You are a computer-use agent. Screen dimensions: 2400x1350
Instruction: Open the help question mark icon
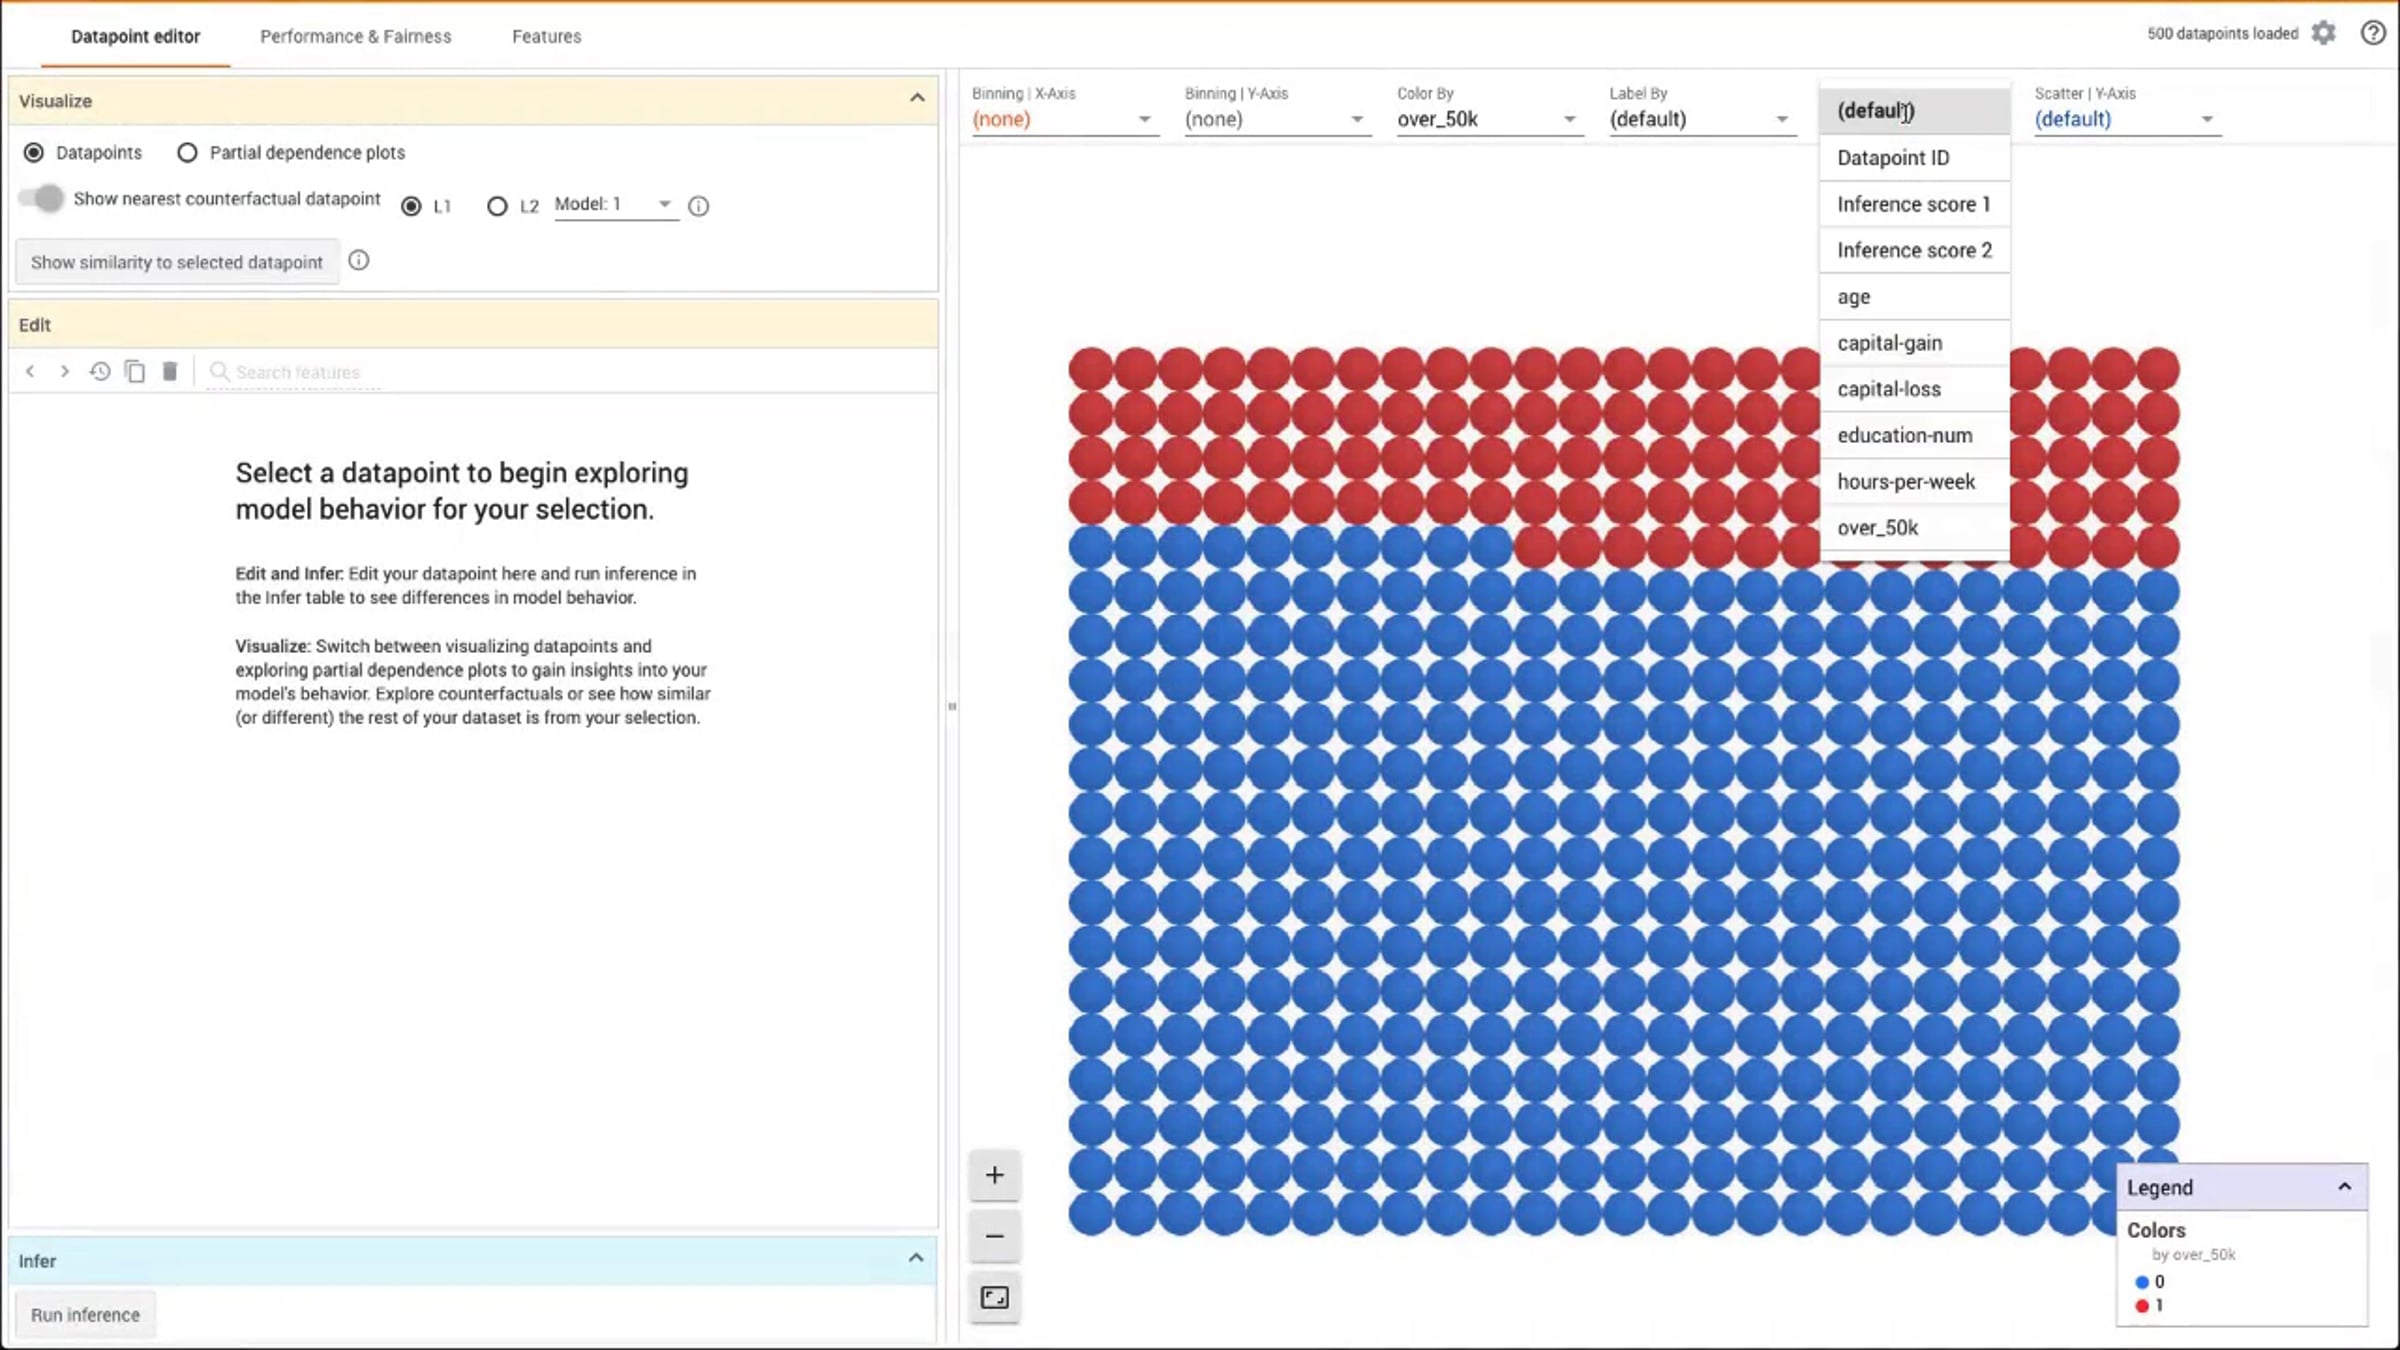click(x=2373, y=33)
